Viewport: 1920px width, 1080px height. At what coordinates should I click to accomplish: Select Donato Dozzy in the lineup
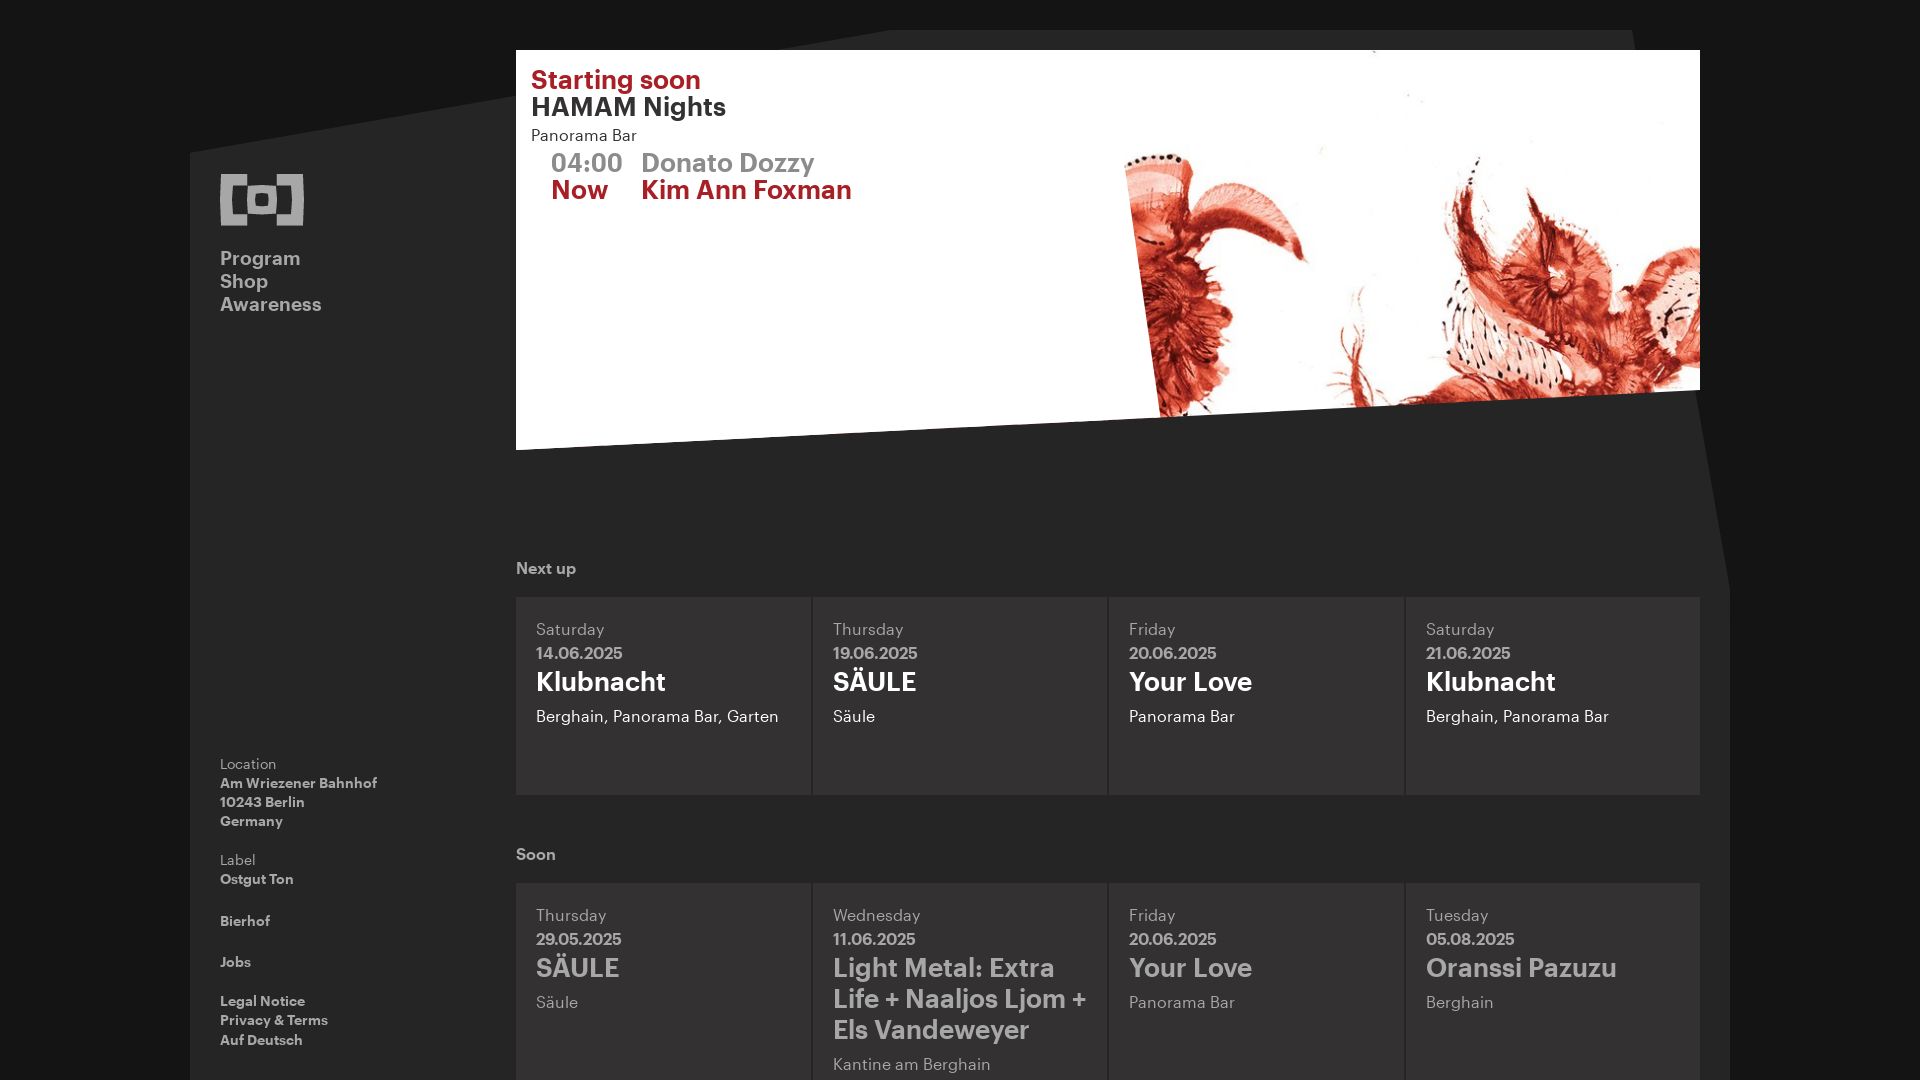pyautogui.click(x=727, y=163)
